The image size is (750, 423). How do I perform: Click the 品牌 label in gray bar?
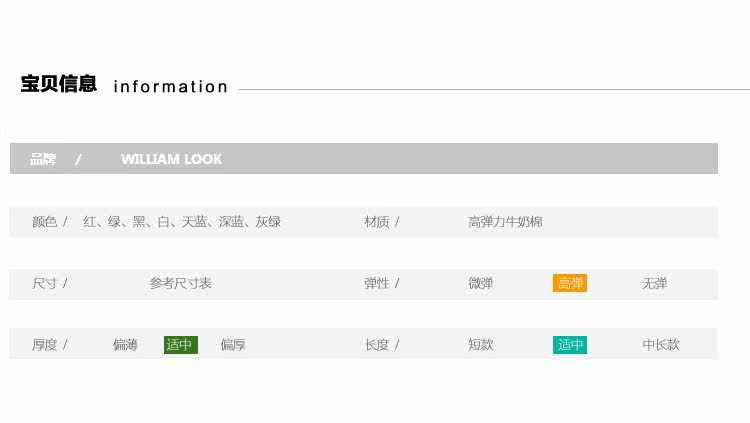(43, 159)
